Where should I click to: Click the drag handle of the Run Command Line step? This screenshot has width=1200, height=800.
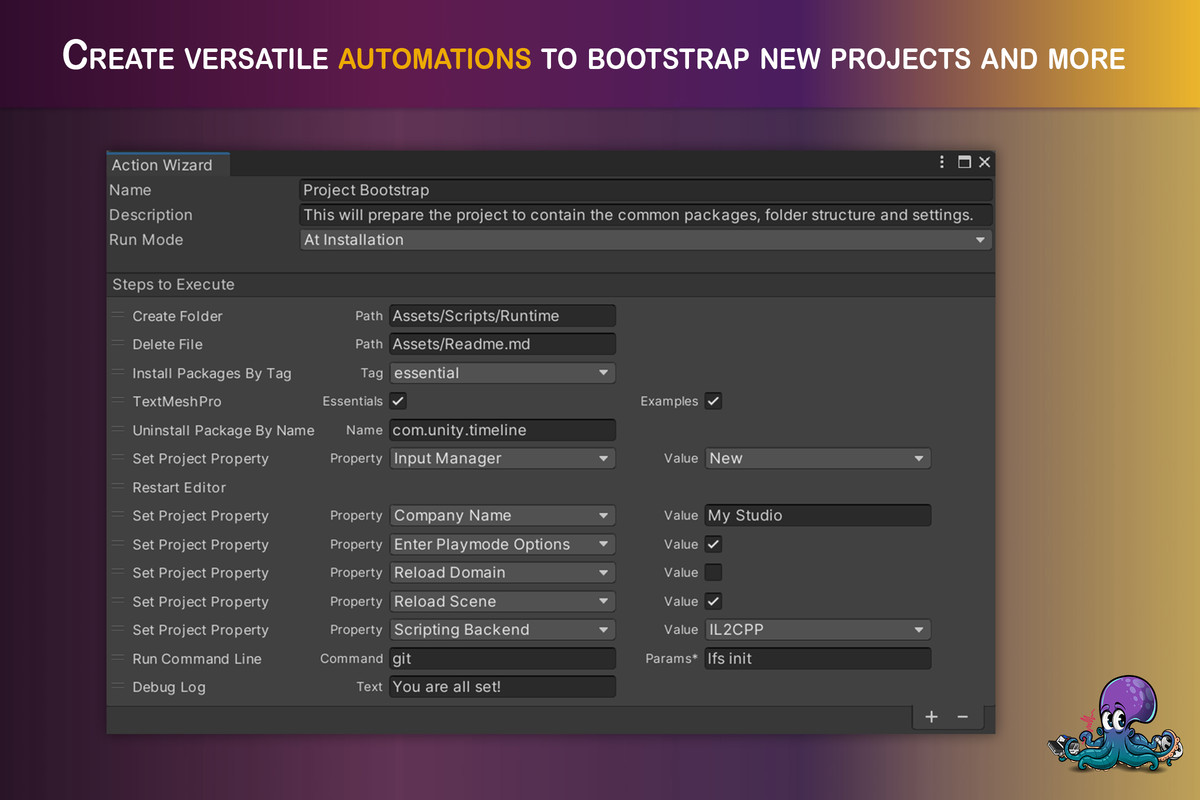click(119, 658)
